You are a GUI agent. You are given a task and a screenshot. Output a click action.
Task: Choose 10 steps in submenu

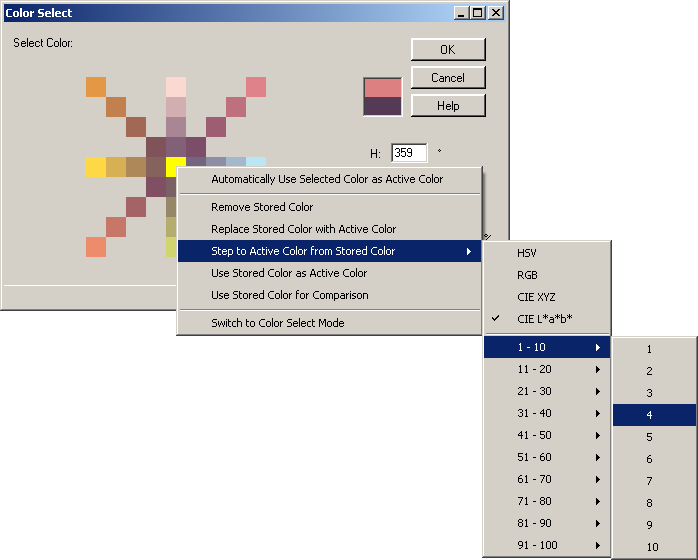click(654, 547)
